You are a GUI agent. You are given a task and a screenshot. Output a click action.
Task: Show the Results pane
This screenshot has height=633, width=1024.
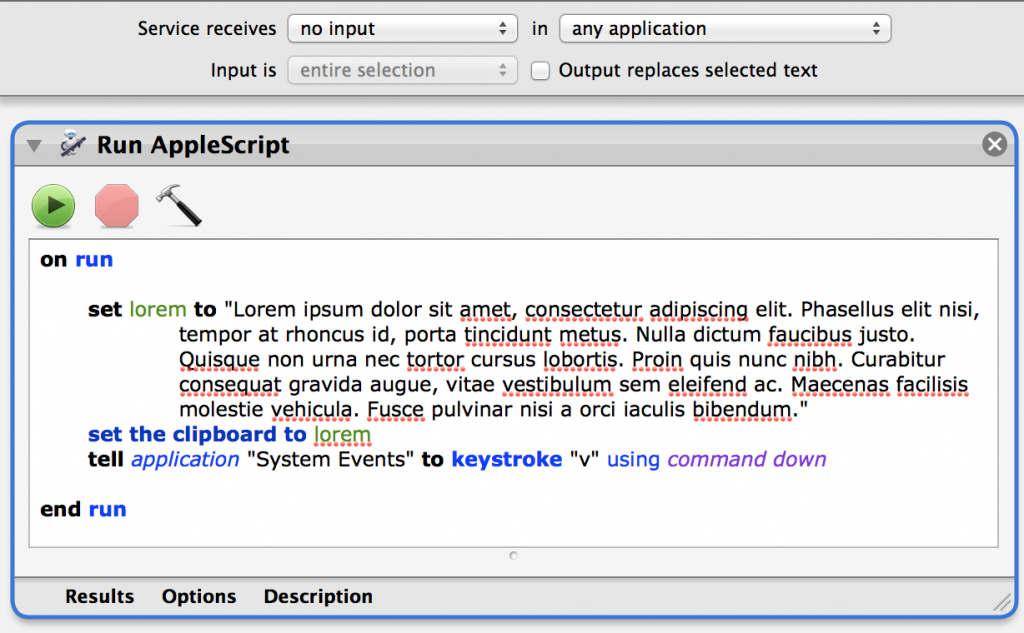[x=99, y=596]
